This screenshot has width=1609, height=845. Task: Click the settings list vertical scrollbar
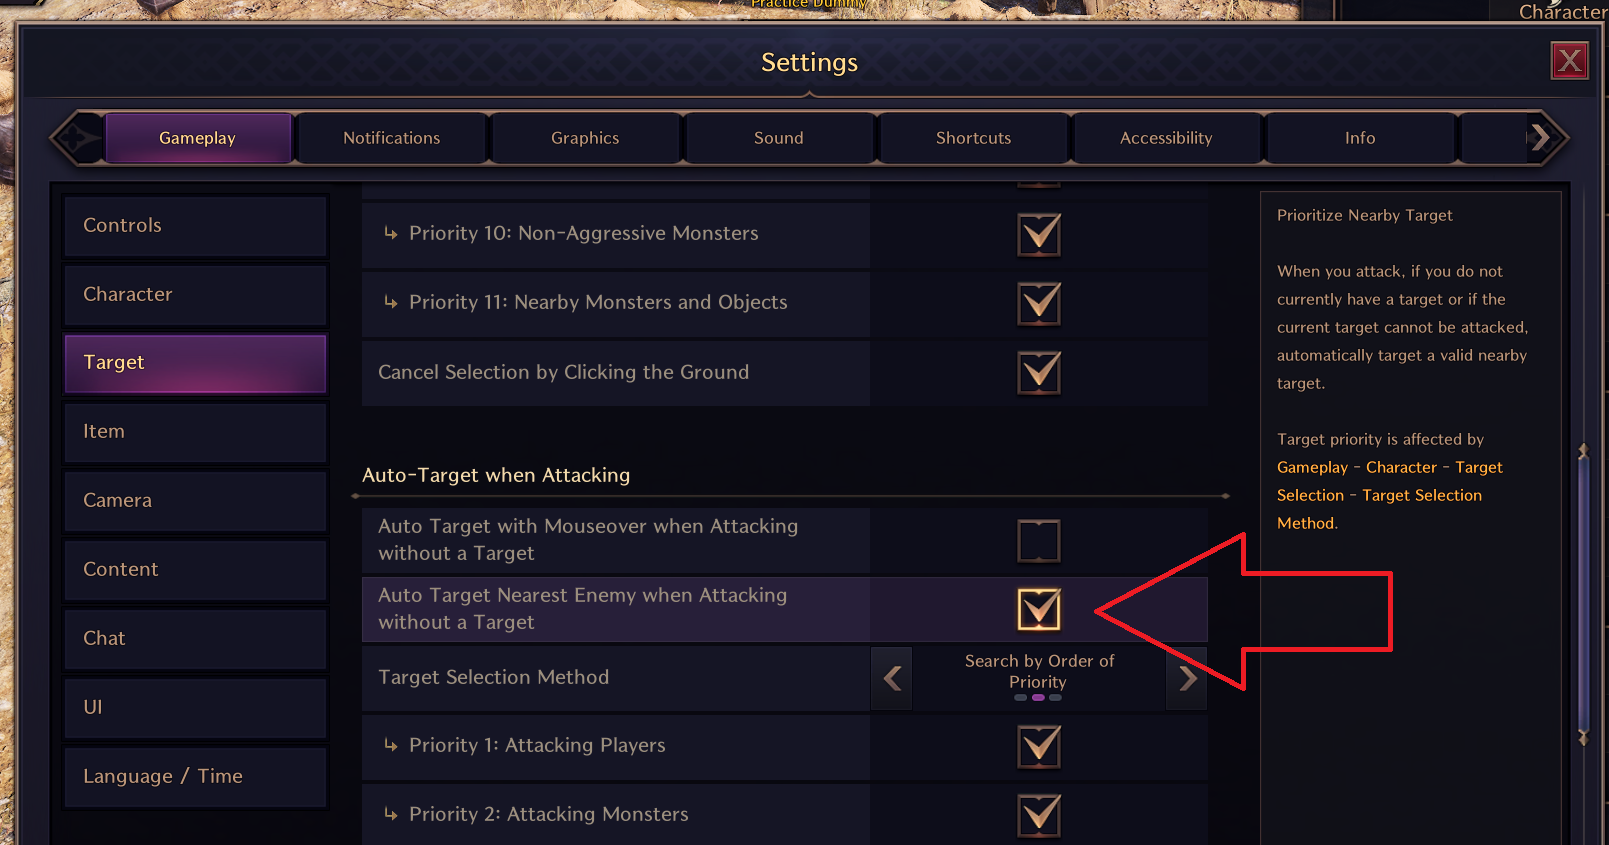[x=1583, y=595]
